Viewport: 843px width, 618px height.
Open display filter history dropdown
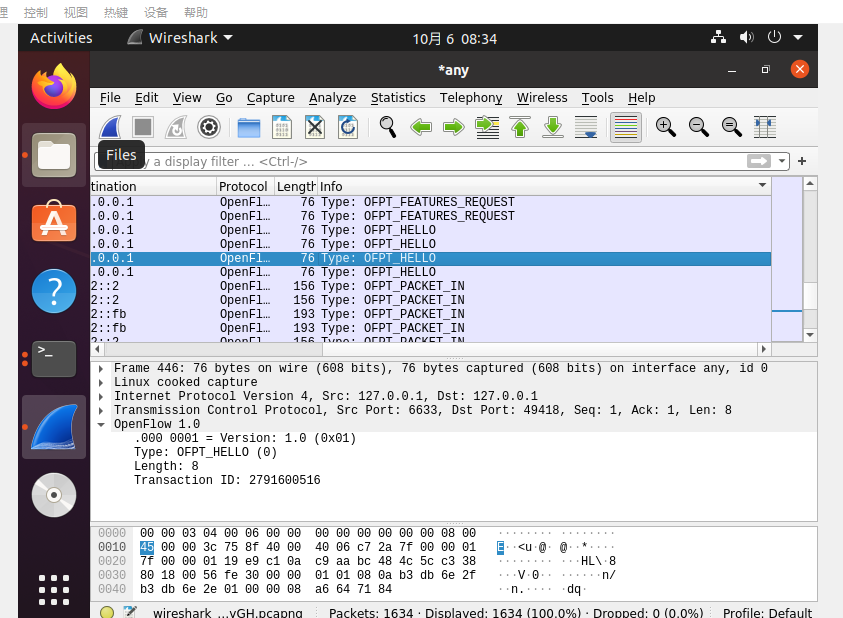coord(782,161)
